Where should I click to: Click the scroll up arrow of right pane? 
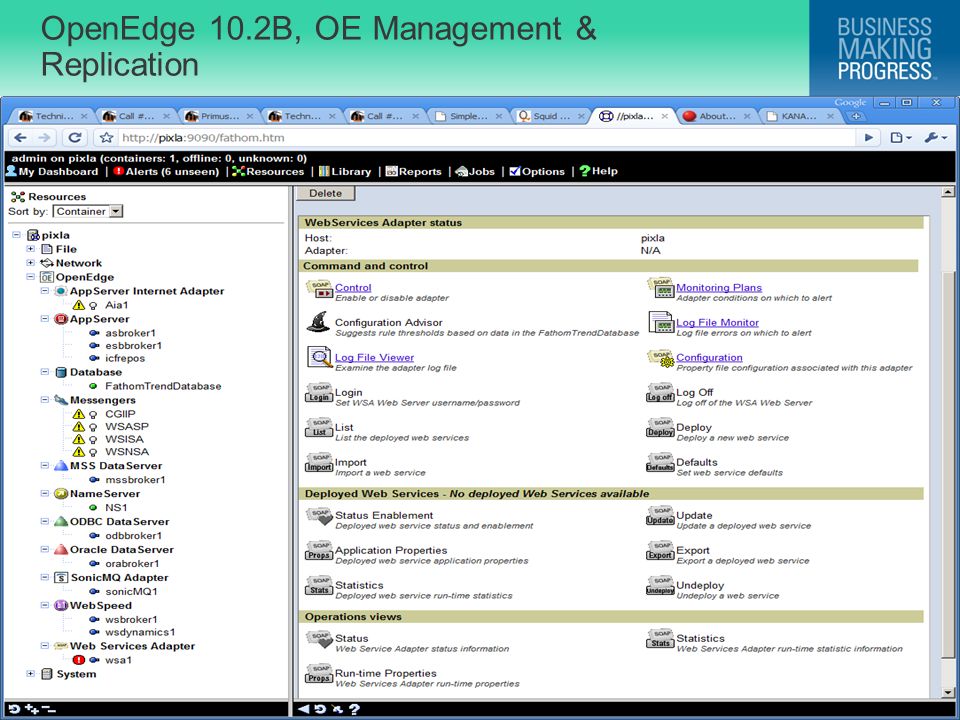948,192
